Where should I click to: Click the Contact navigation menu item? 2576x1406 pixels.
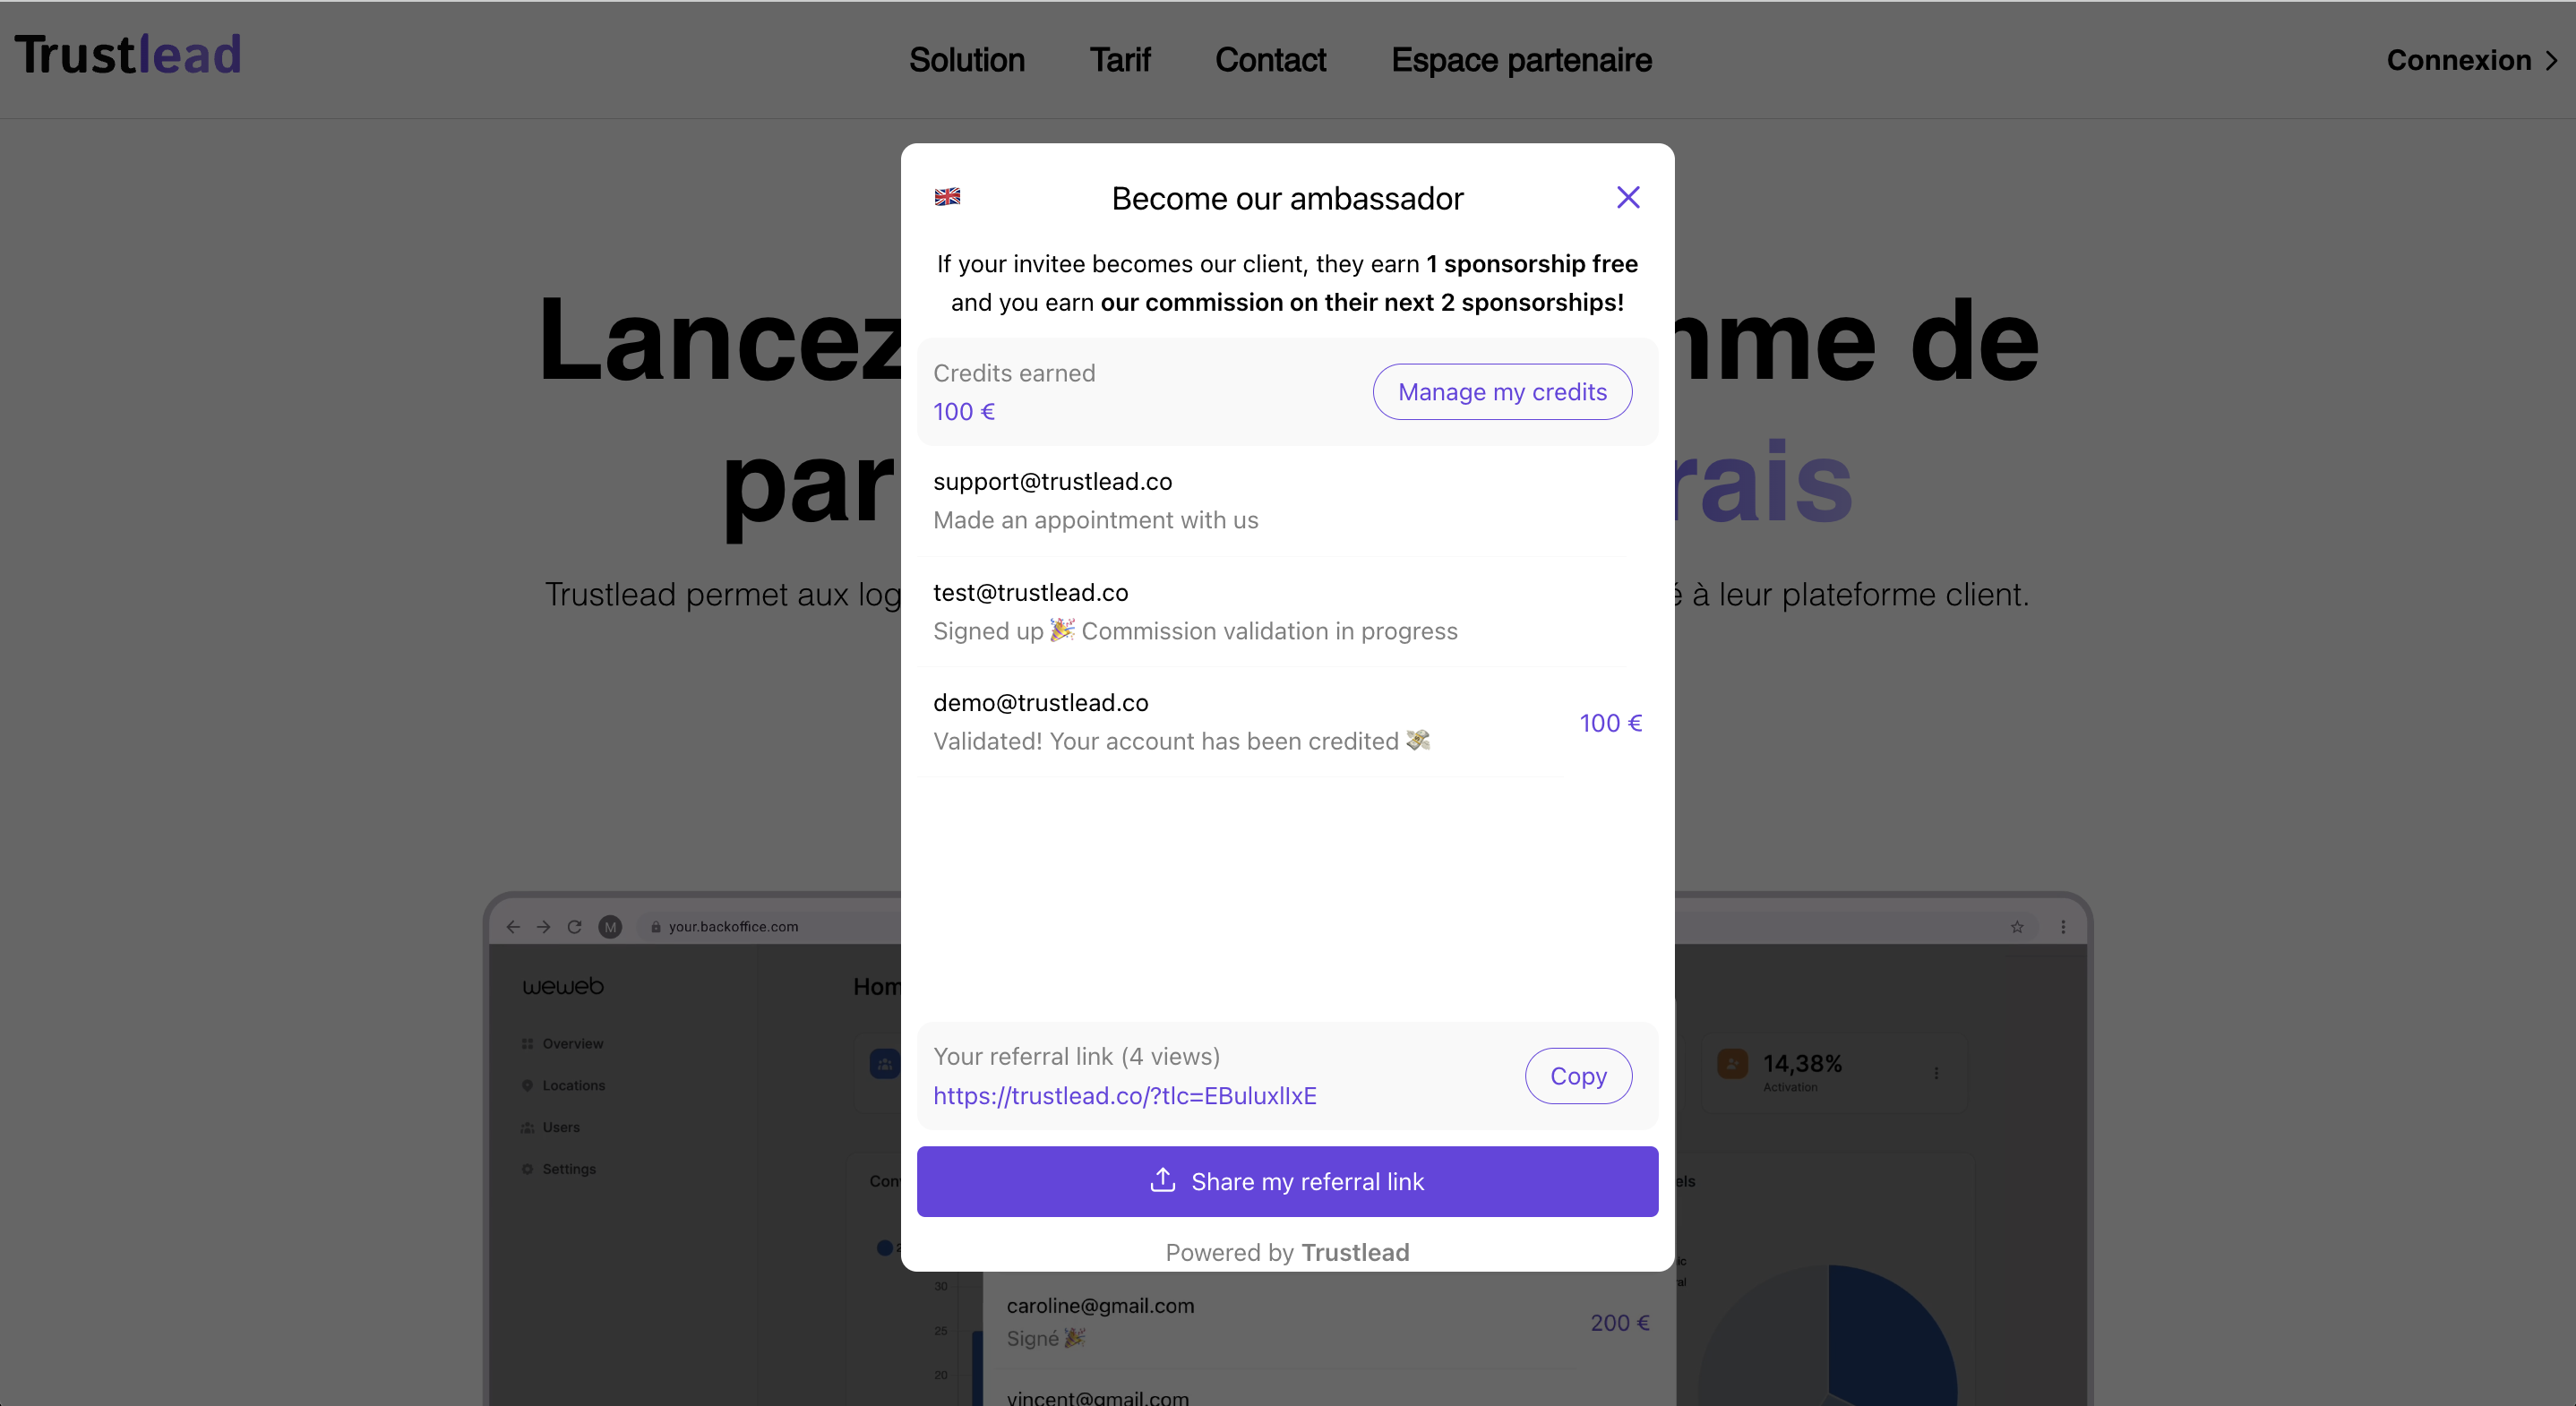coord(1271,59)
